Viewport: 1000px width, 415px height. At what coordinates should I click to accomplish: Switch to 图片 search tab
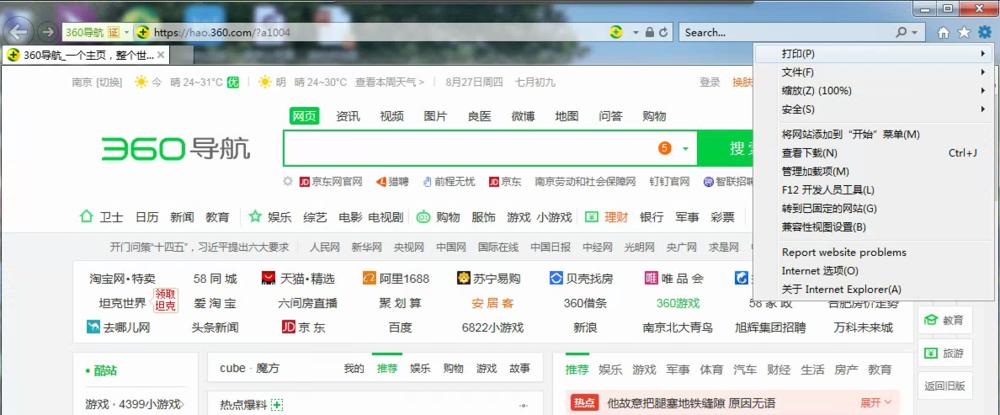436,116
